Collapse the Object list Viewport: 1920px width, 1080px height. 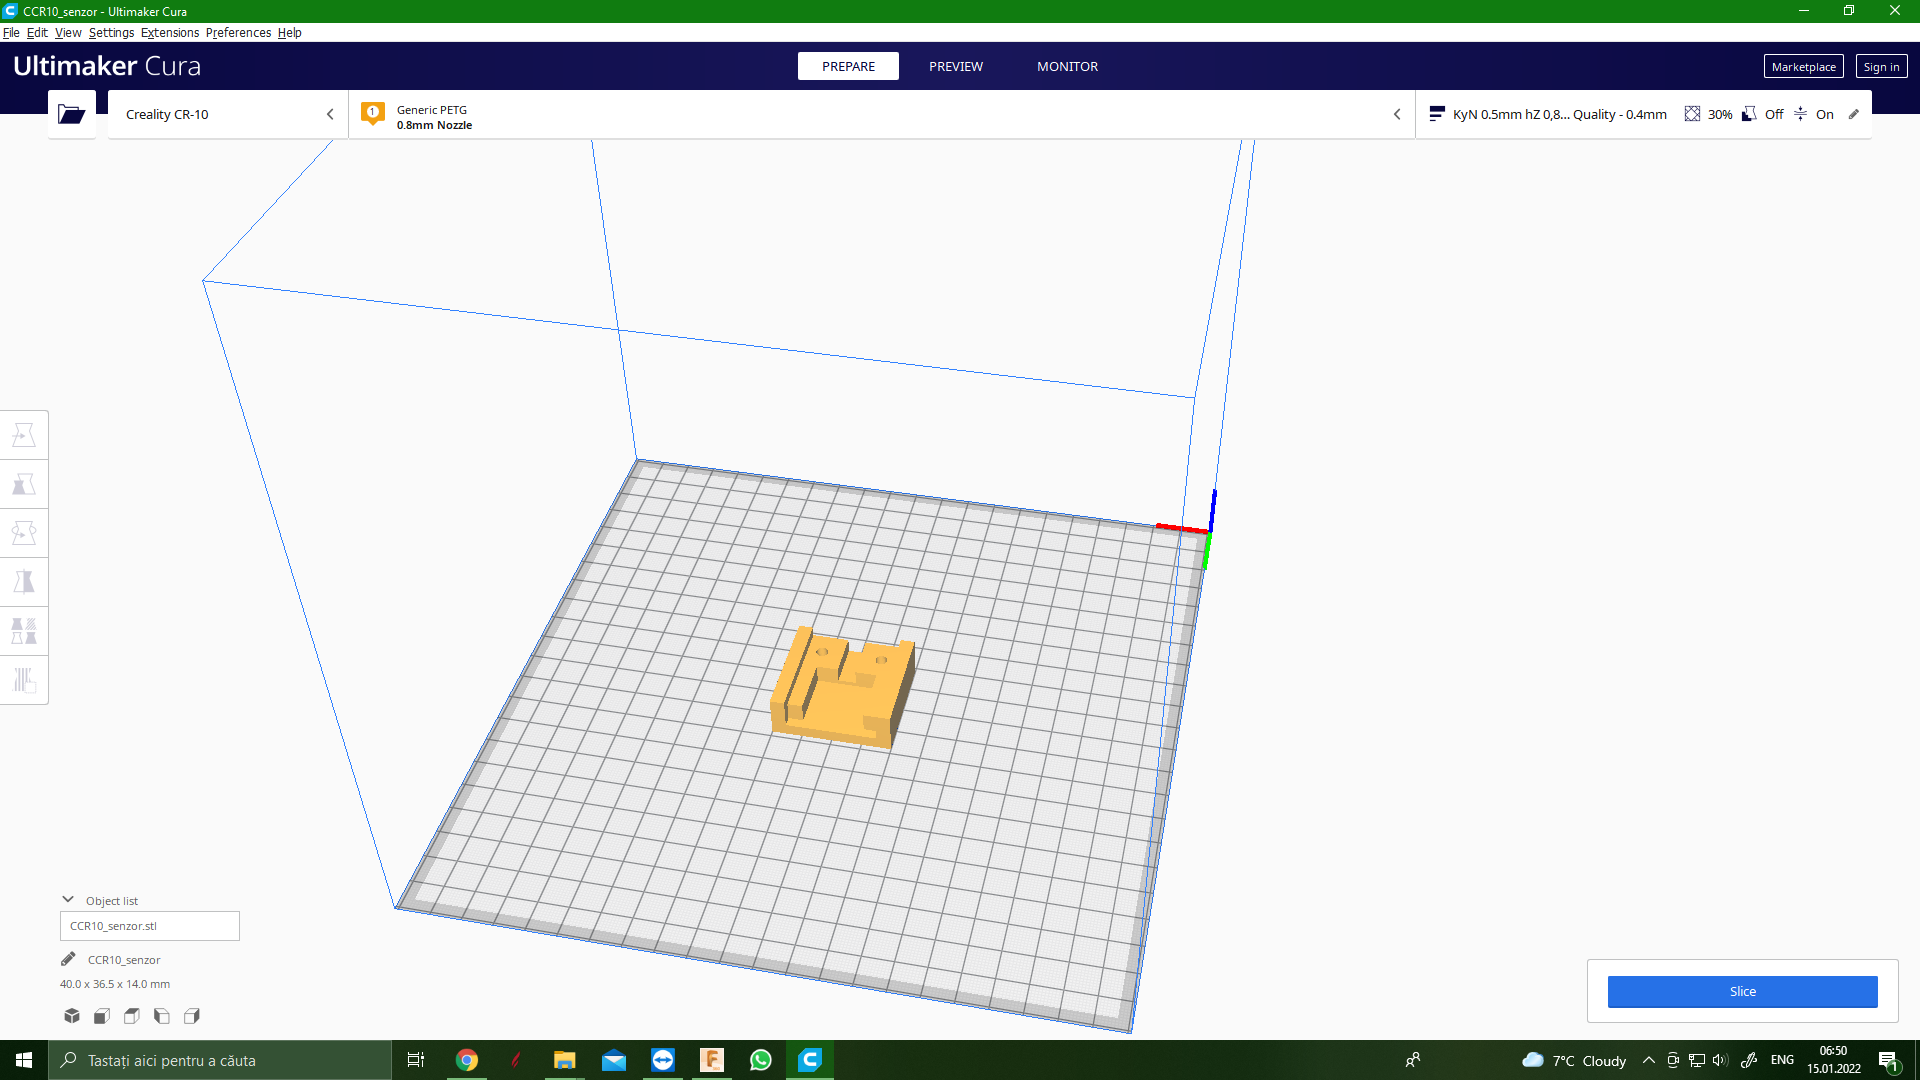coord(68,900)
